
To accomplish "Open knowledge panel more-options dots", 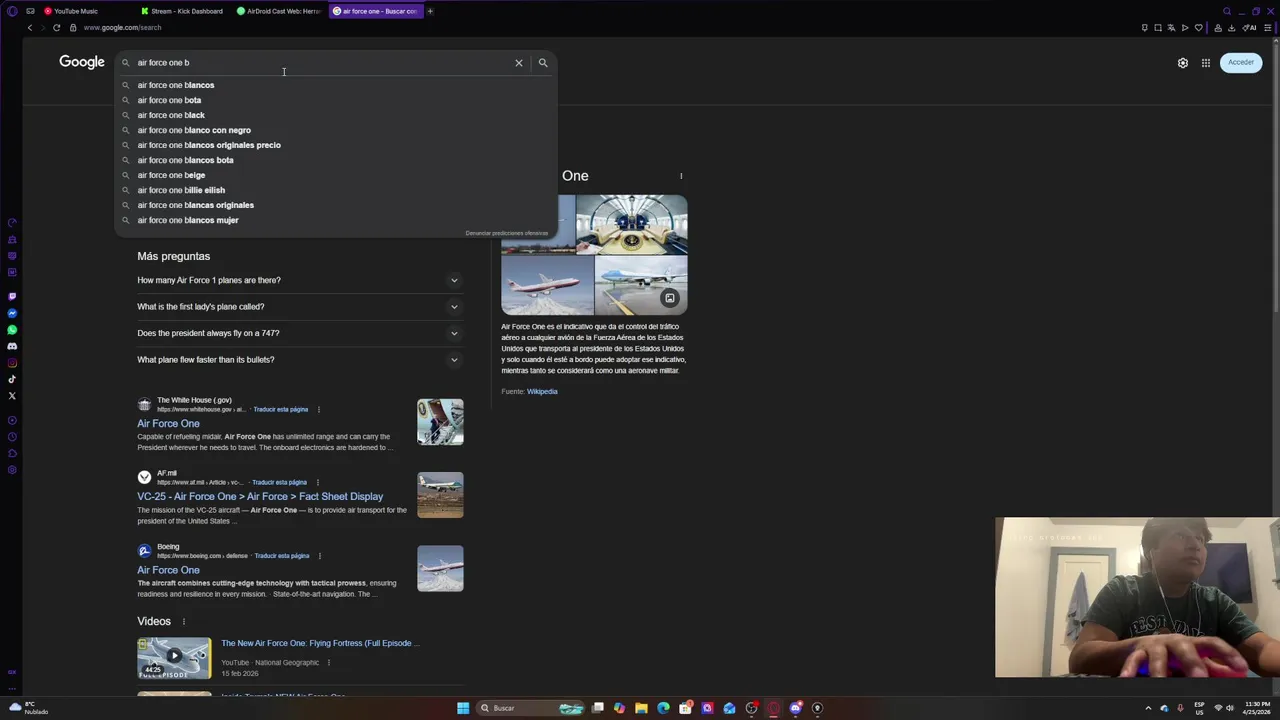I will (681, 176).
